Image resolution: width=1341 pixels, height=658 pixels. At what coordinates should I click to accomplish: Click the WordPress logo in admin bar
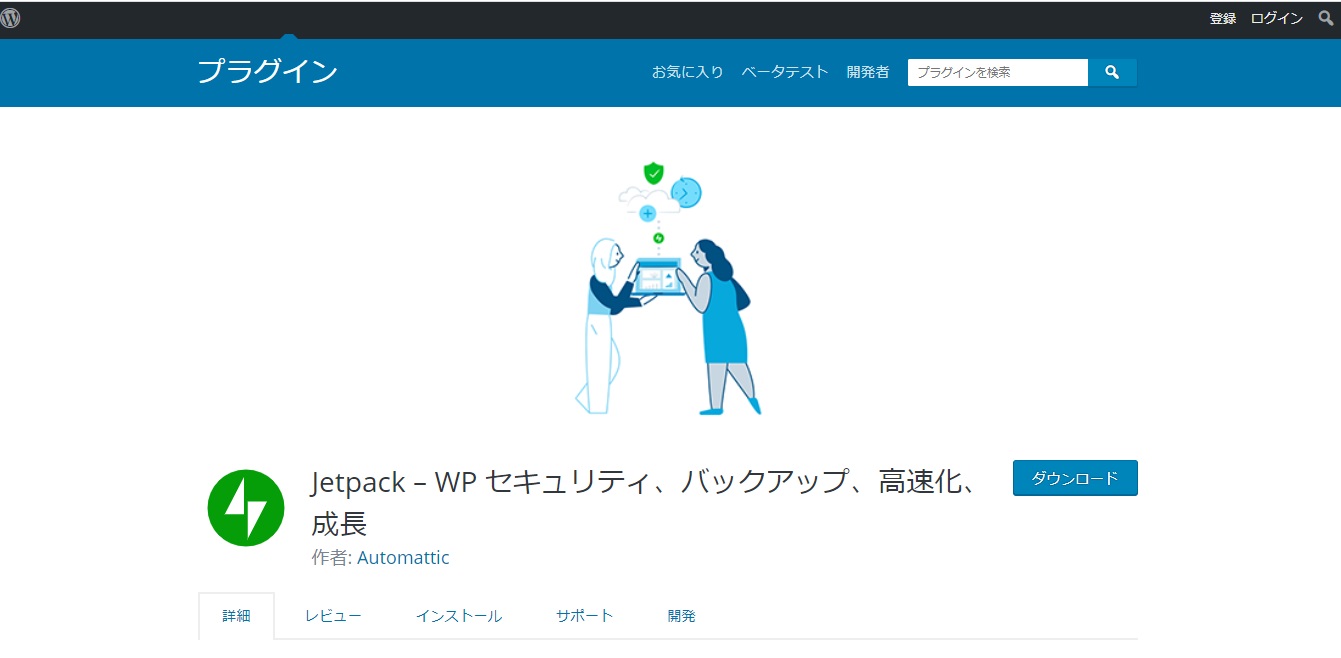pyautogui.click(x=10, y=18)
